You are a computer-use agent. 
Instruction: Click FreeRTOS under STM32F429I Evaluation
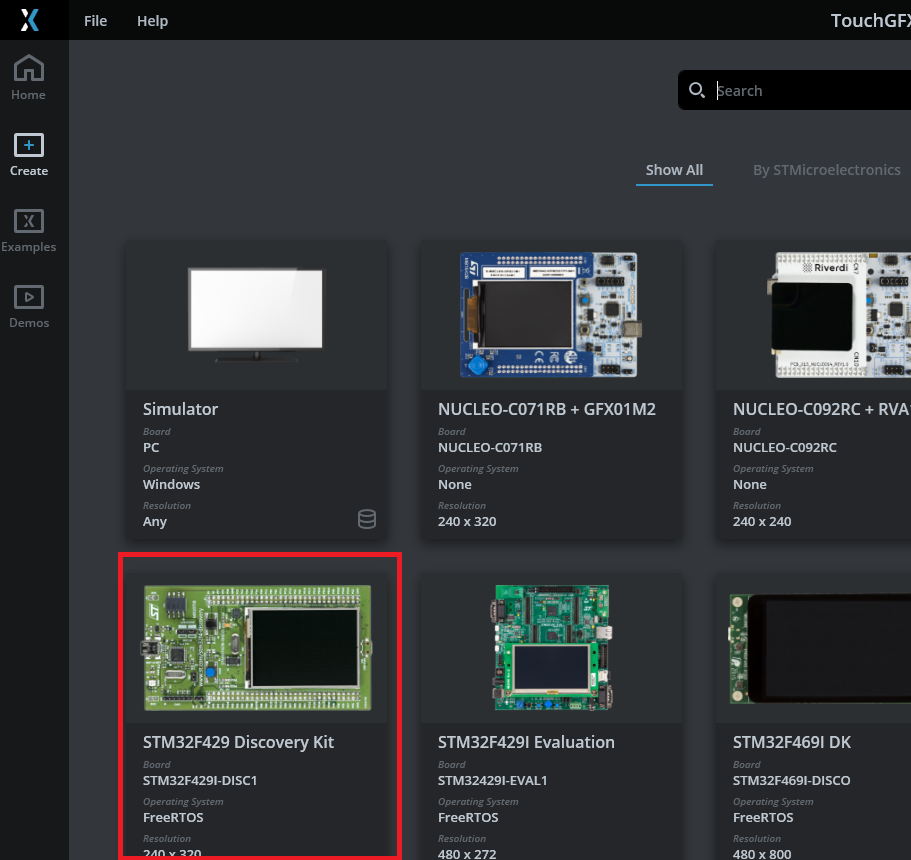[x=468, y=818]
